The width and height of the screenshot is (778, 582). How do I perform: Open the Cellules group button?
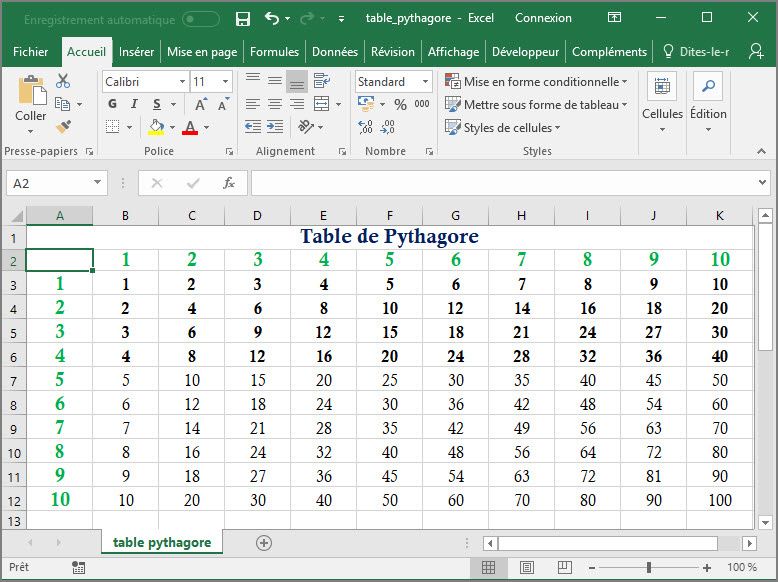click(x=662, y=103)
